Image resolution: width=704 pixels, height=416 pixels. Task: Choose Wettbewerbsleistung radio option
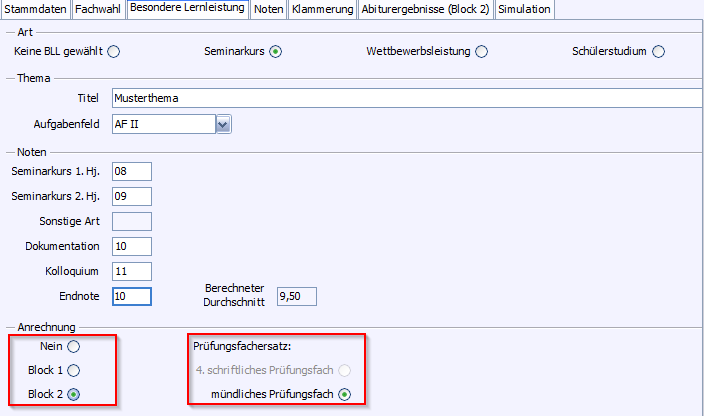[481, 51]
